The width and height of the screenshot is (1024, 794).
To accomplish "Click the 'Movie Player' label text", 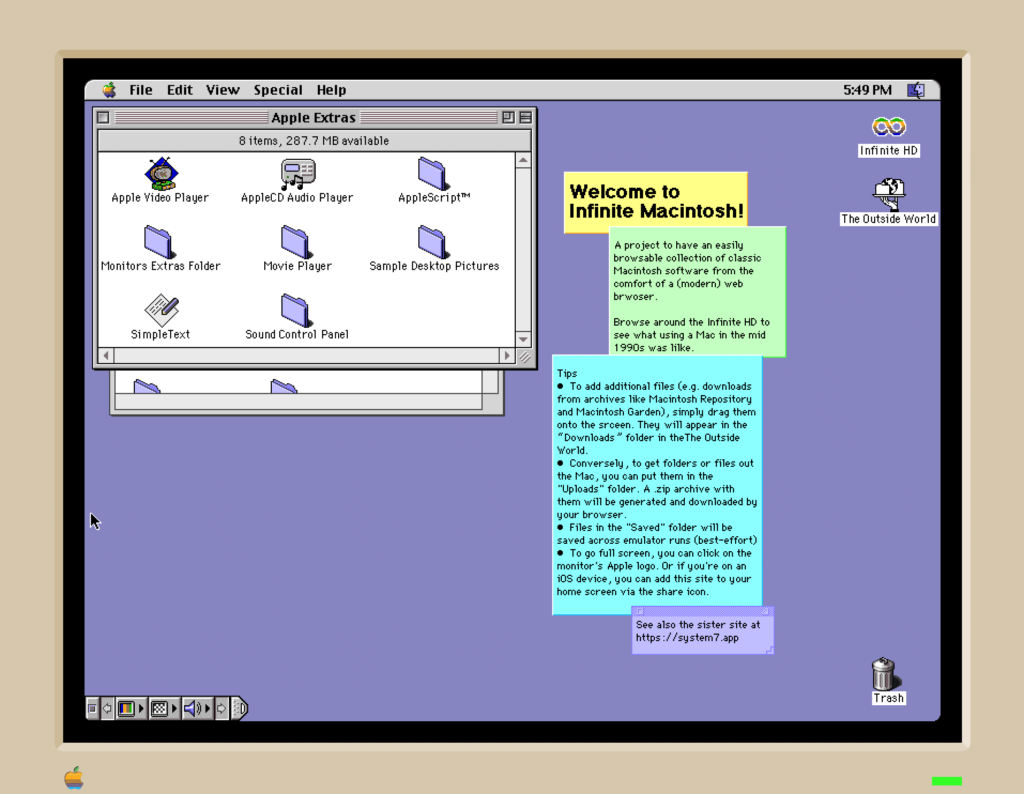I will coord(297,266).
